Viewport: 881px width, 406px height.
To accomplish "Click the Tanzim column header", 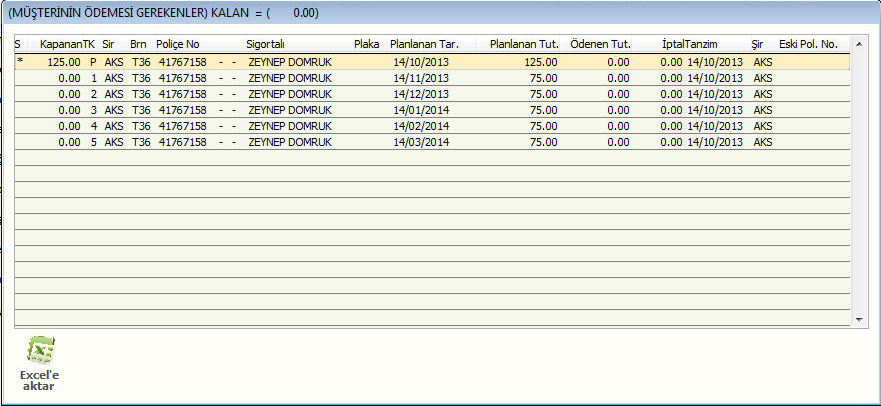I will tap(701, 45).
